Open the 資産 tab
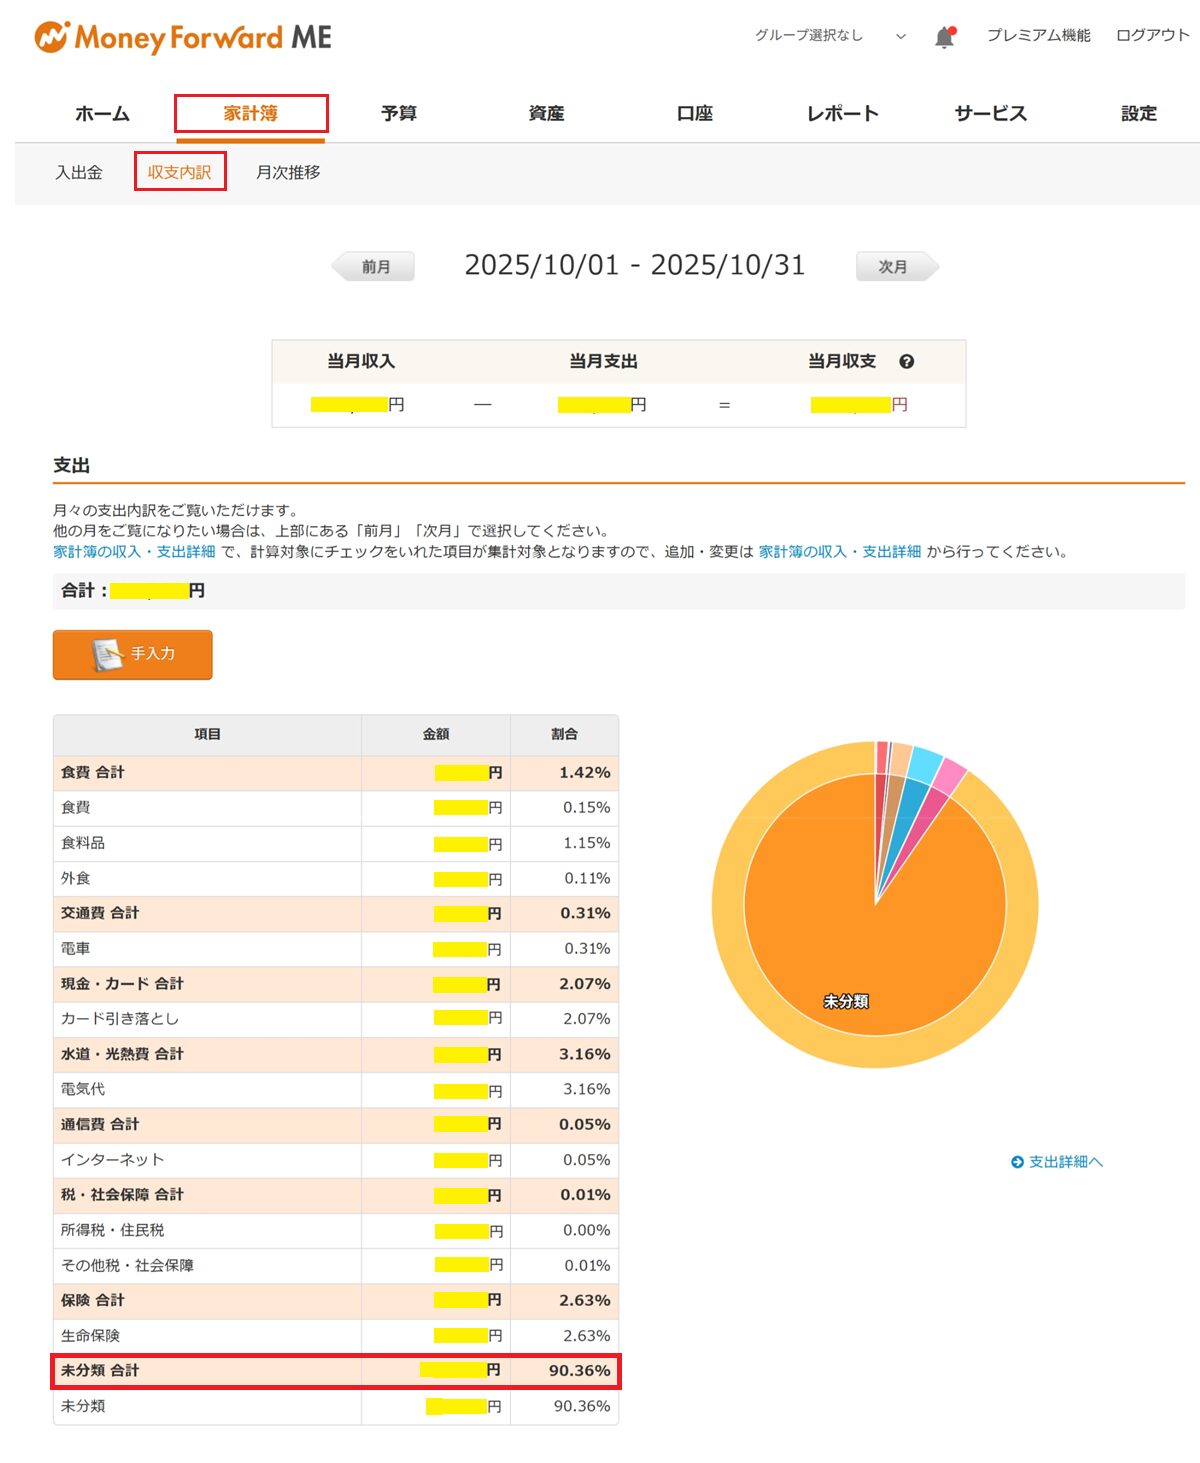Viewport: 1200px width, 1463px height. tap(546, 114)
